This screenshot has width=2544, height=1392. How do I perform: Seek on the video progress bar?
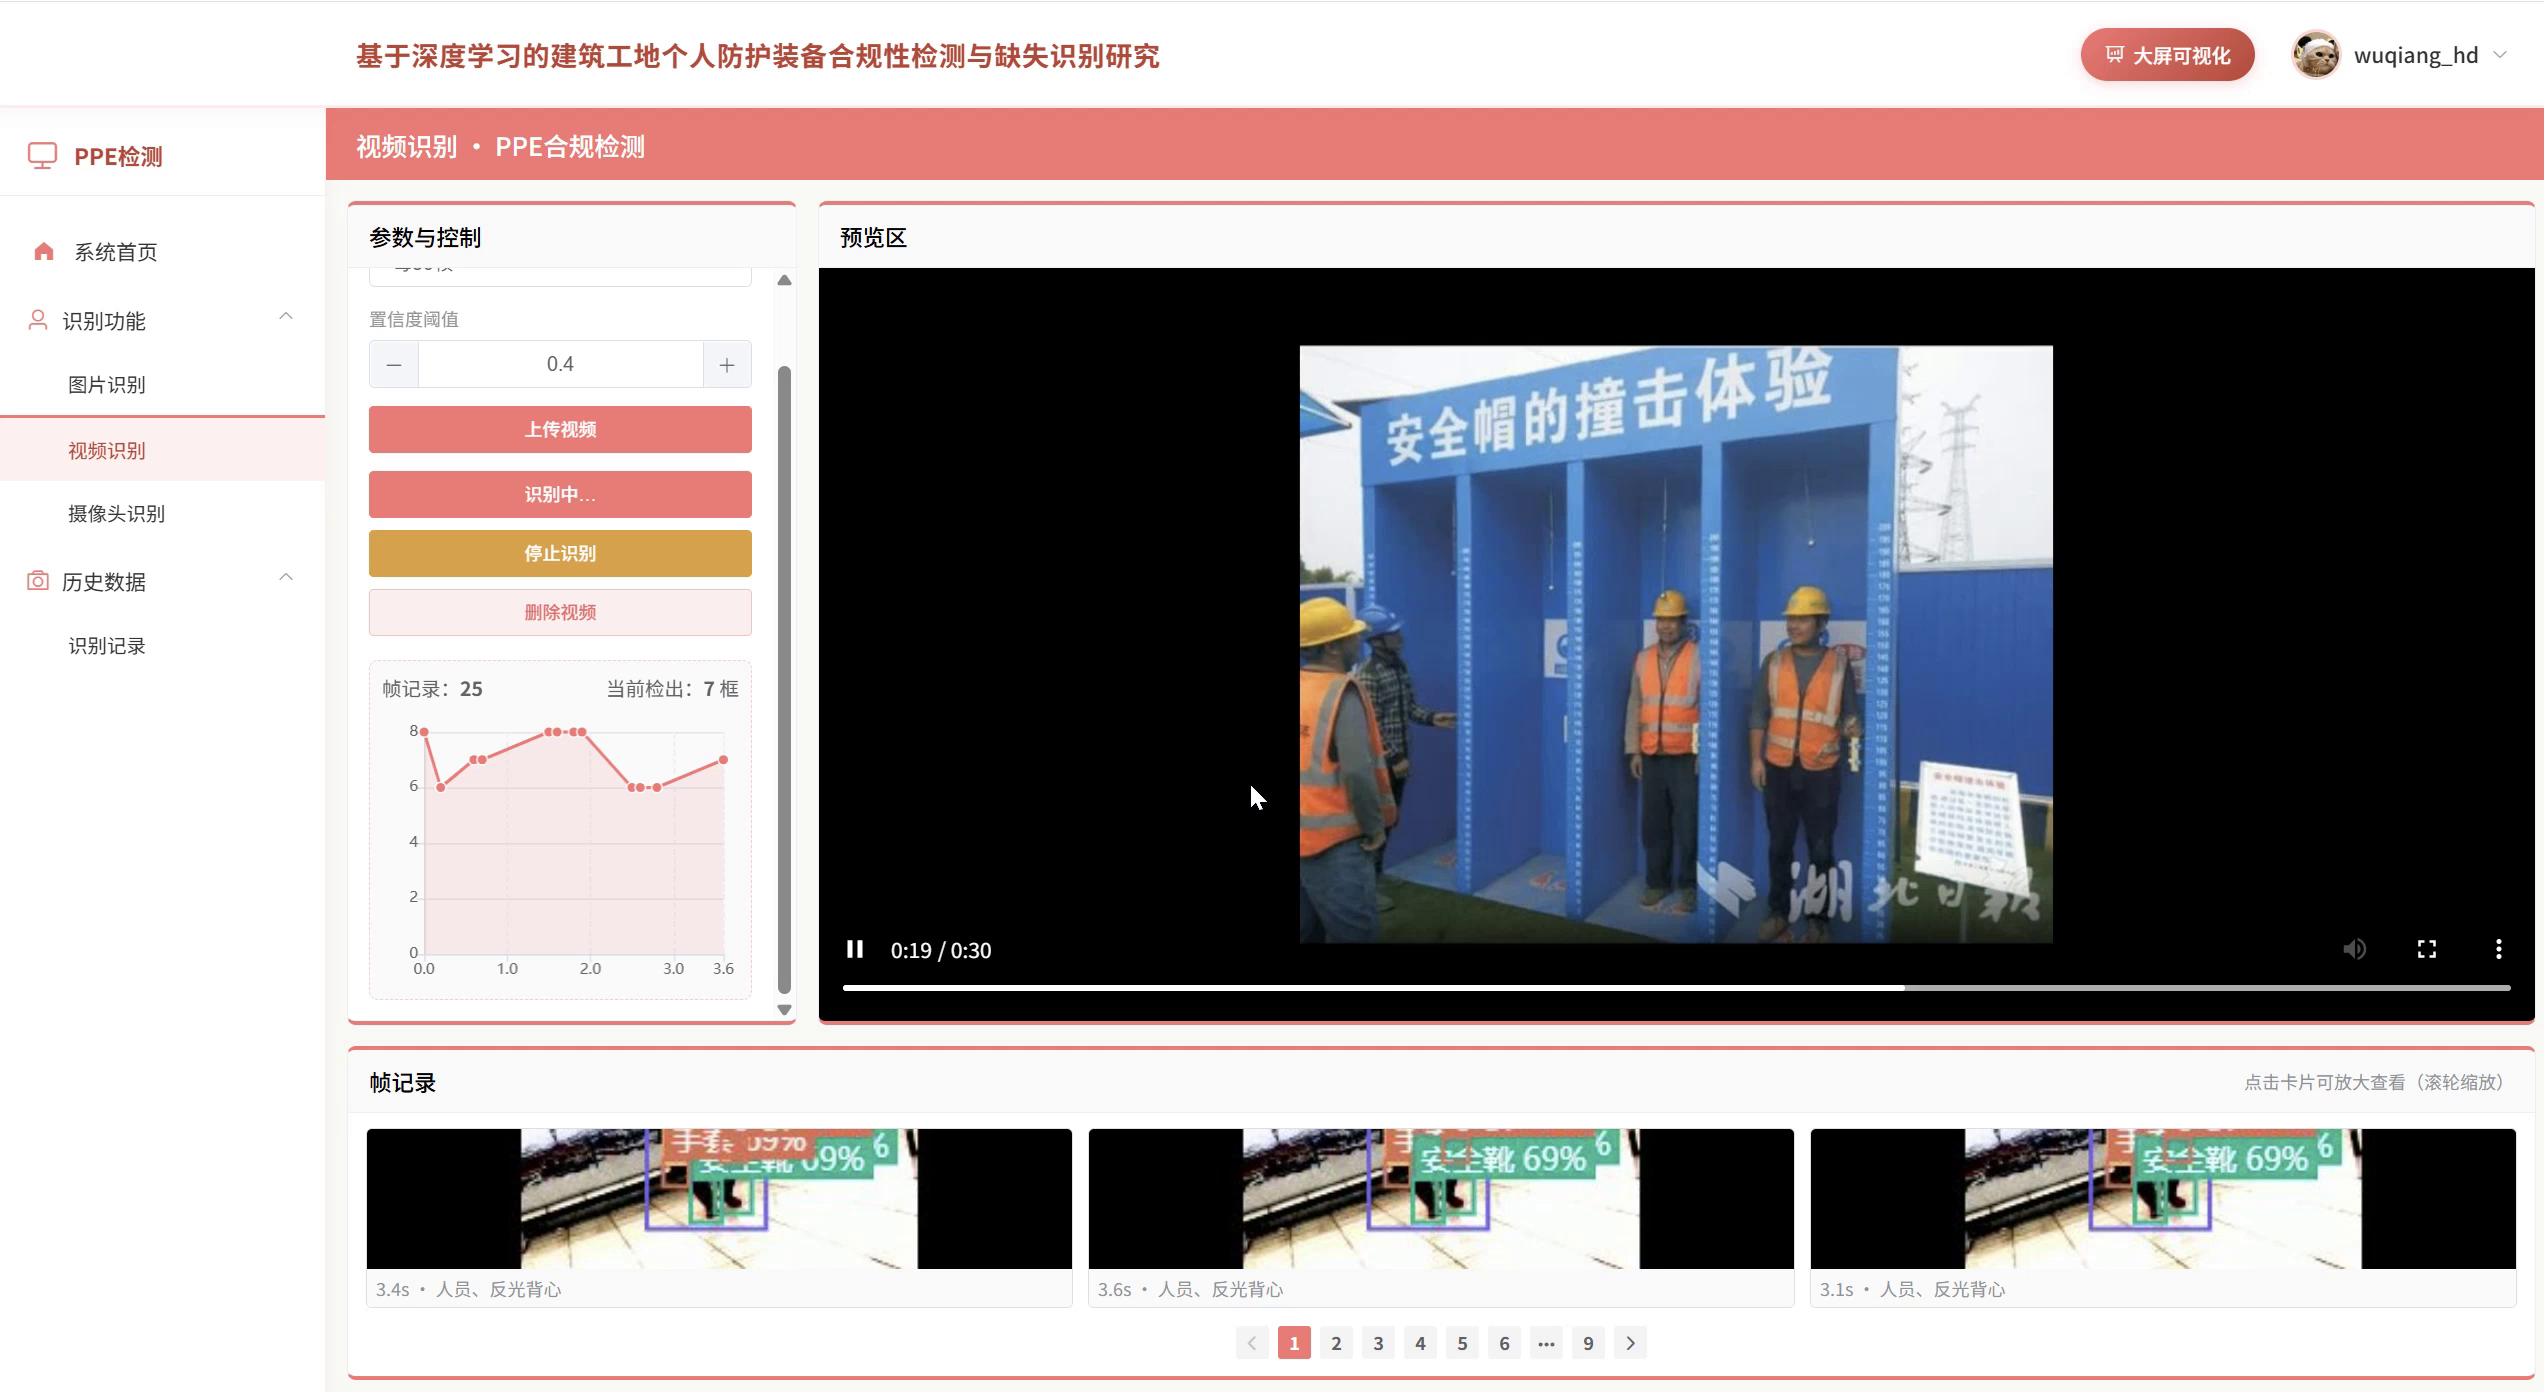coord(1676,988)
